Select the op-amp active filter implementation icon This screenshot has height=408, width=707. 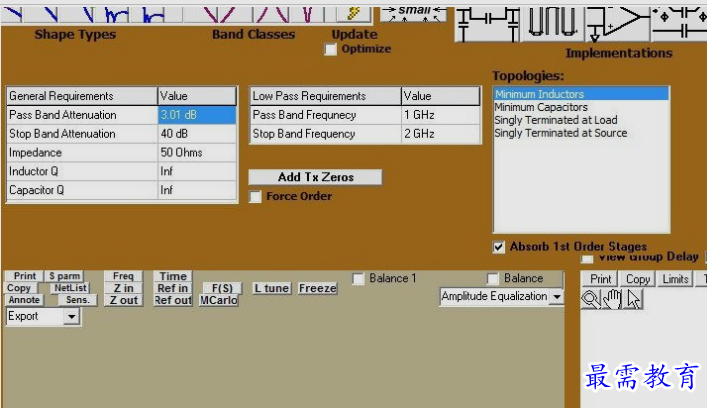point(617,24)
